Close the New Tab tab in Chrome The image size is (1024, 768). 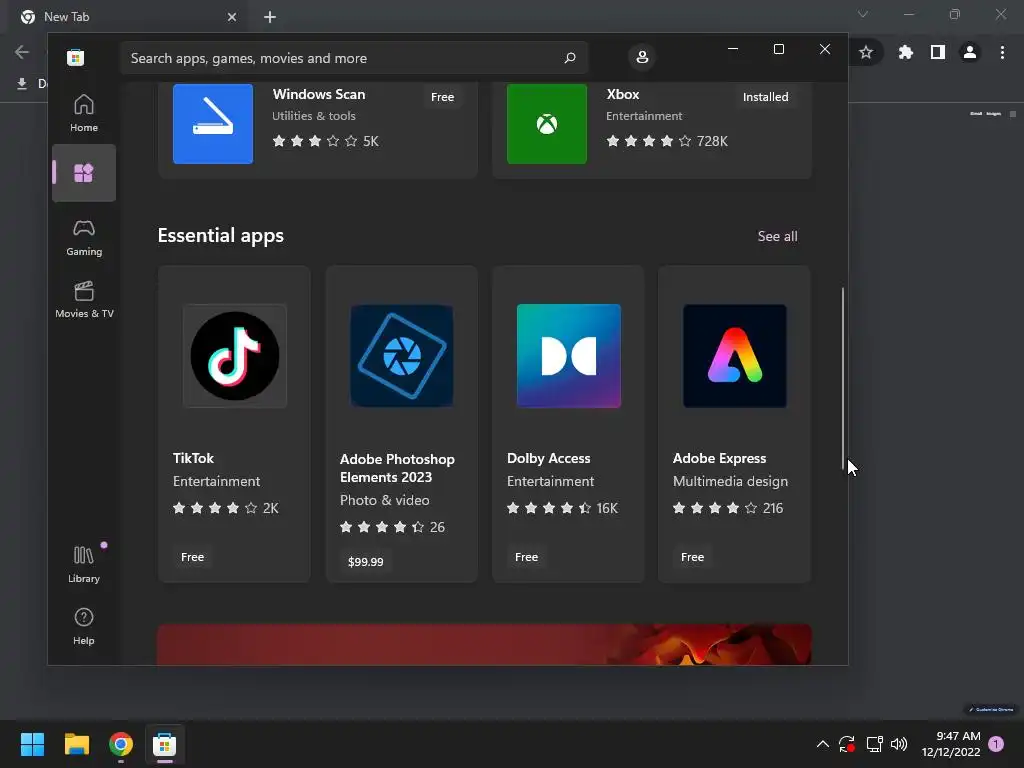[x=232, y=17]
